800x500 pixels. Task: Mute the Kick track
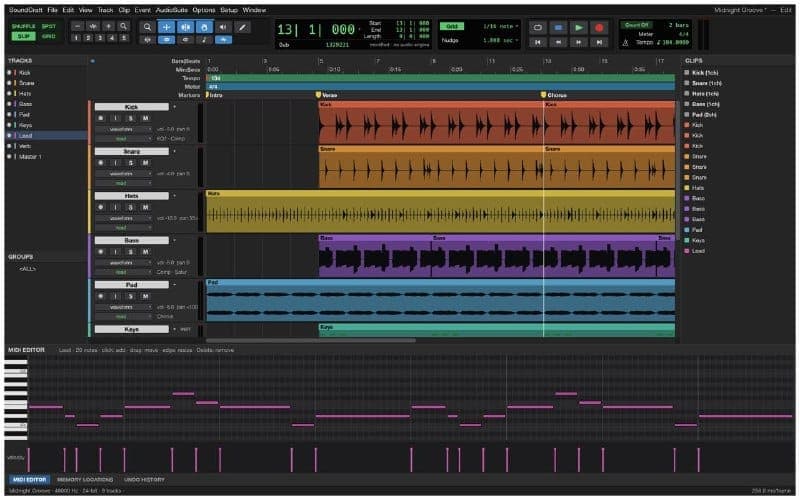tap(145, 118)
